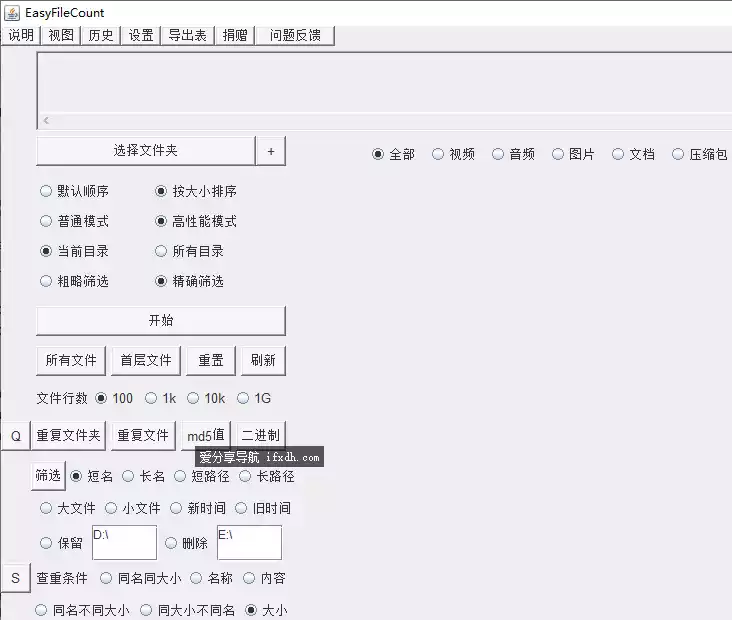This screenshot has height=620, width=732.
Task: Set 文件行数 to 100
Action: (x=114, y=398)
